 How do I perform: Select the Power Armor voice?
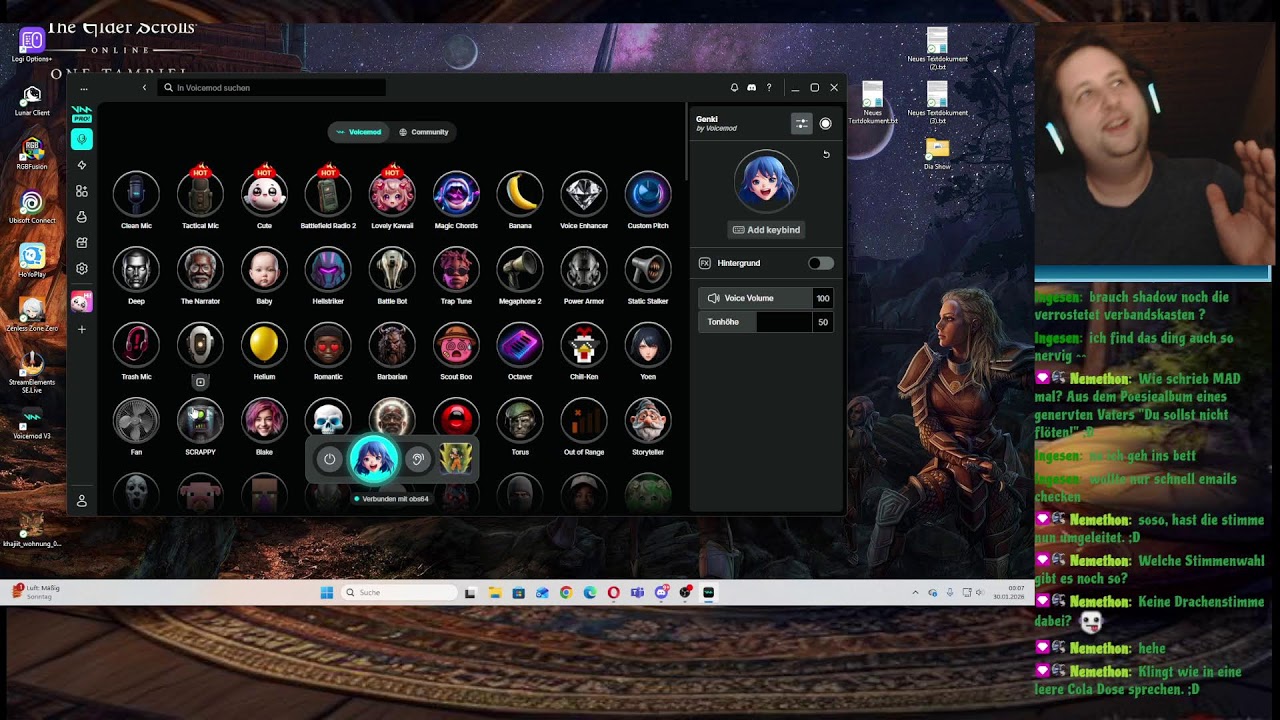click(x=584, y=269)
